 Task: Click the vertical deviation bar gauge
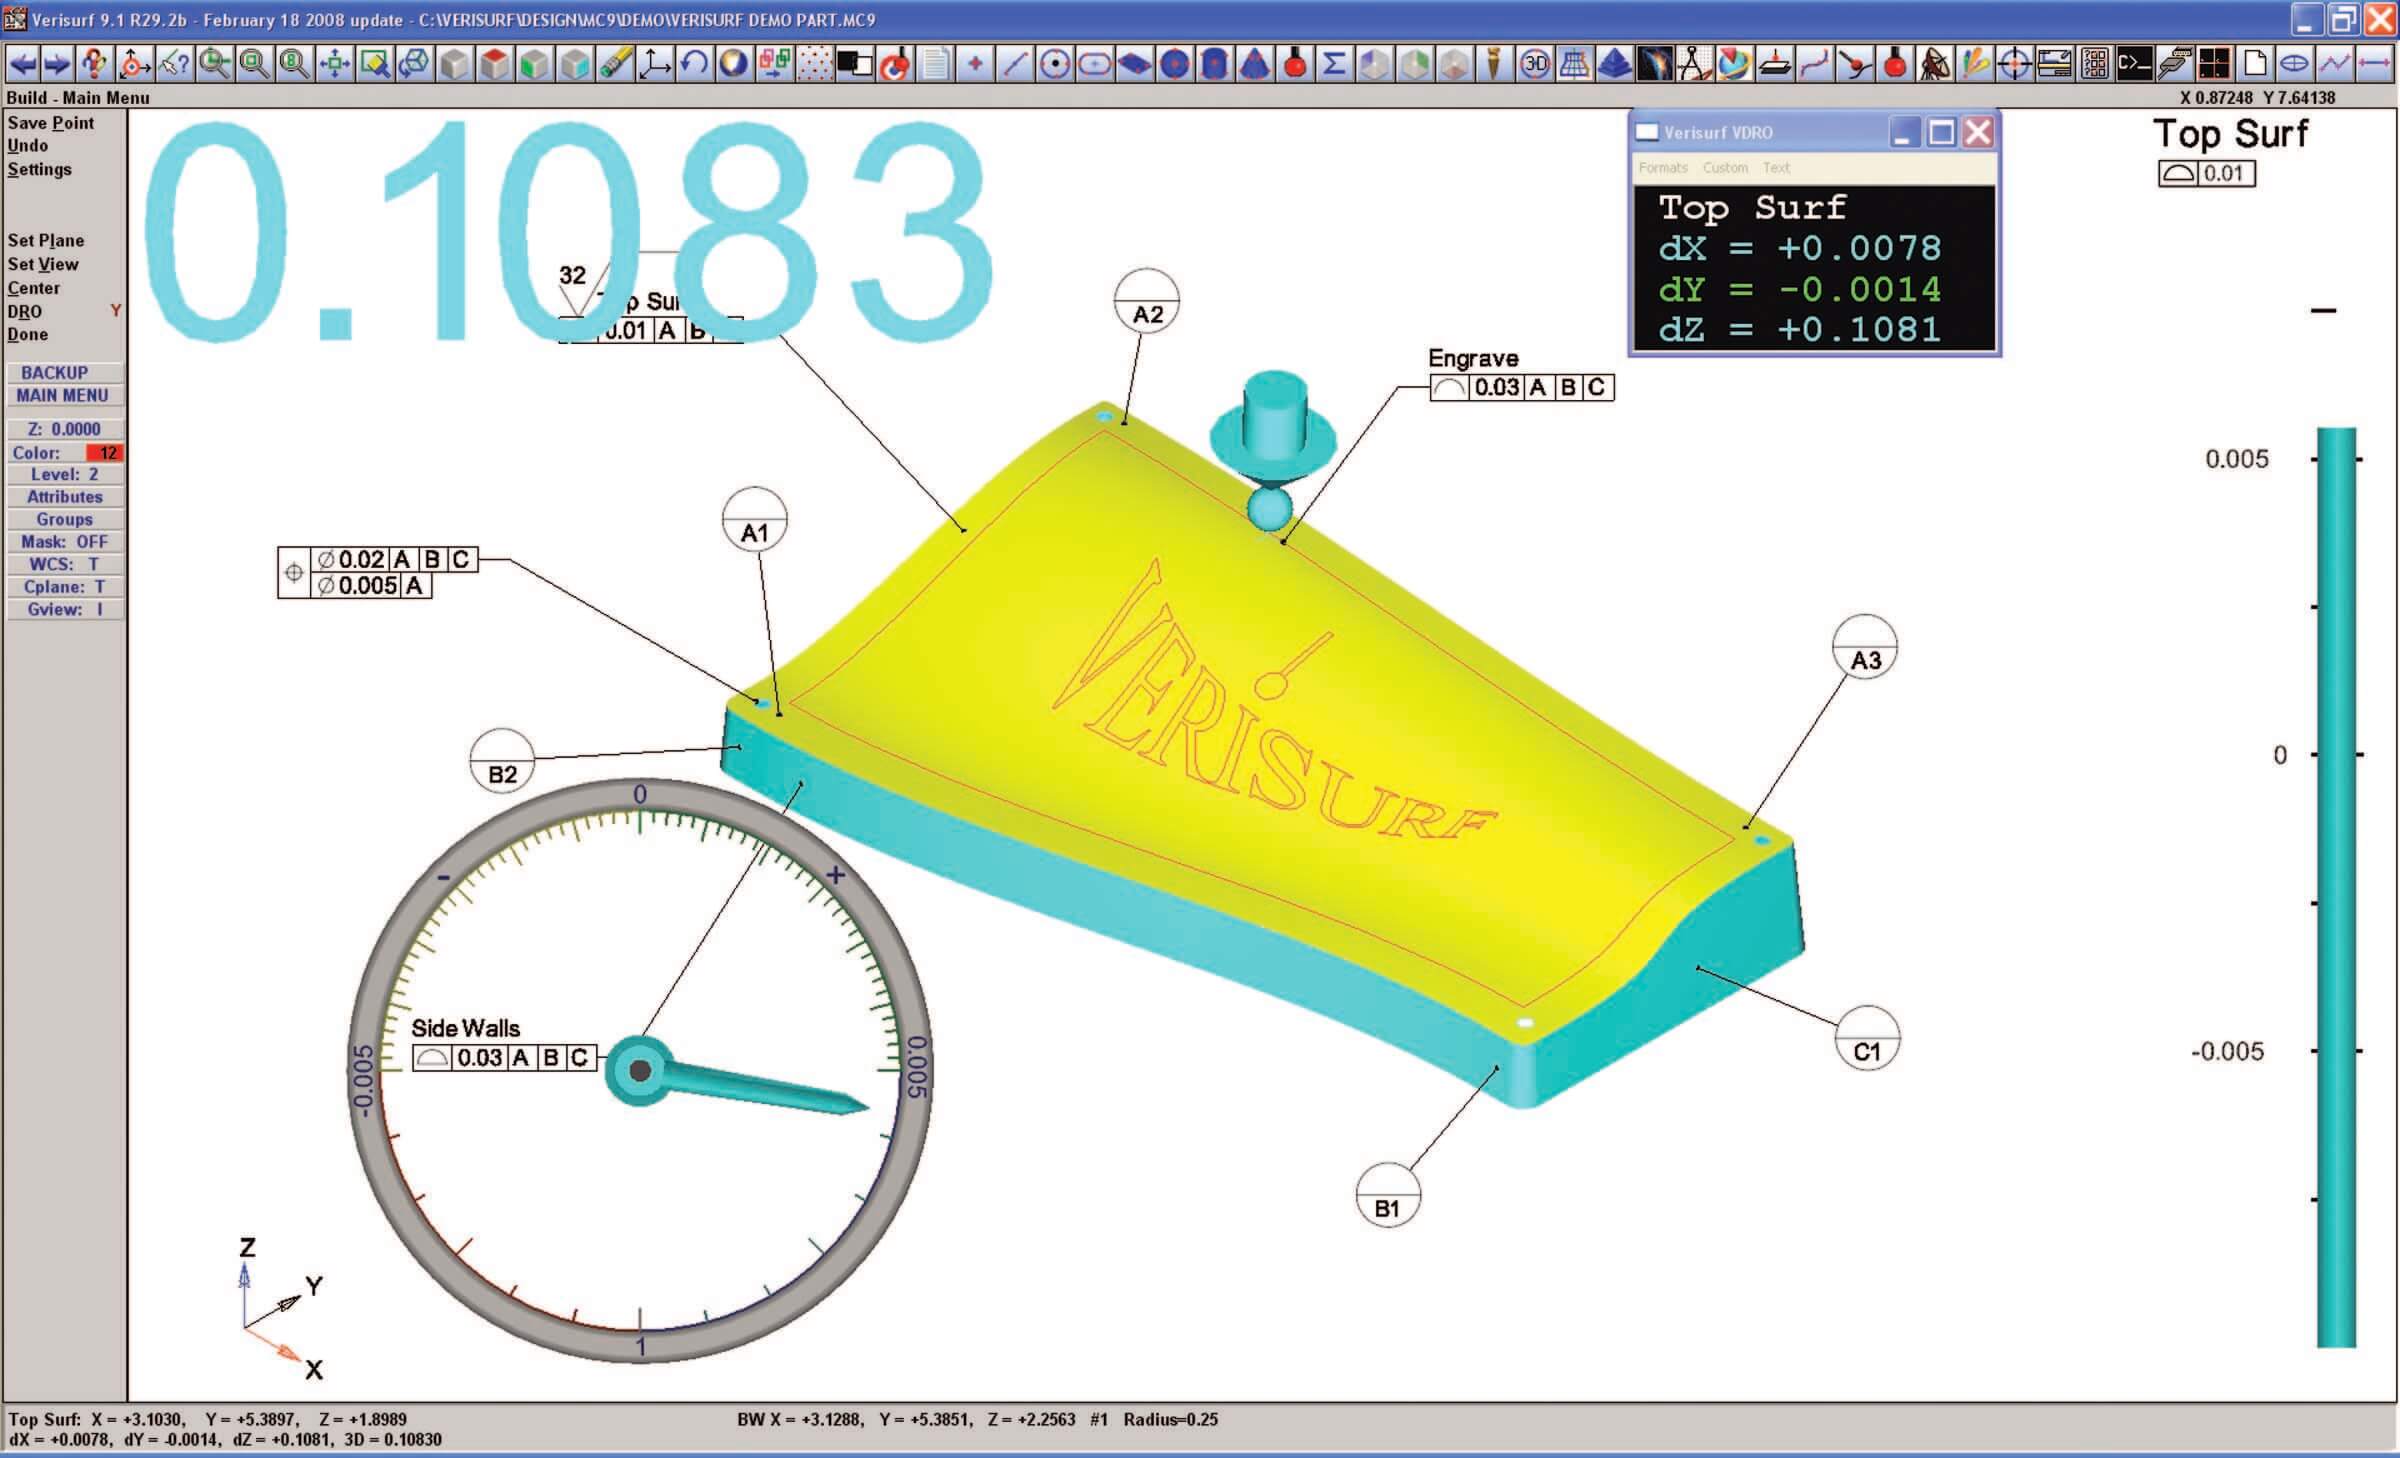2337,887
